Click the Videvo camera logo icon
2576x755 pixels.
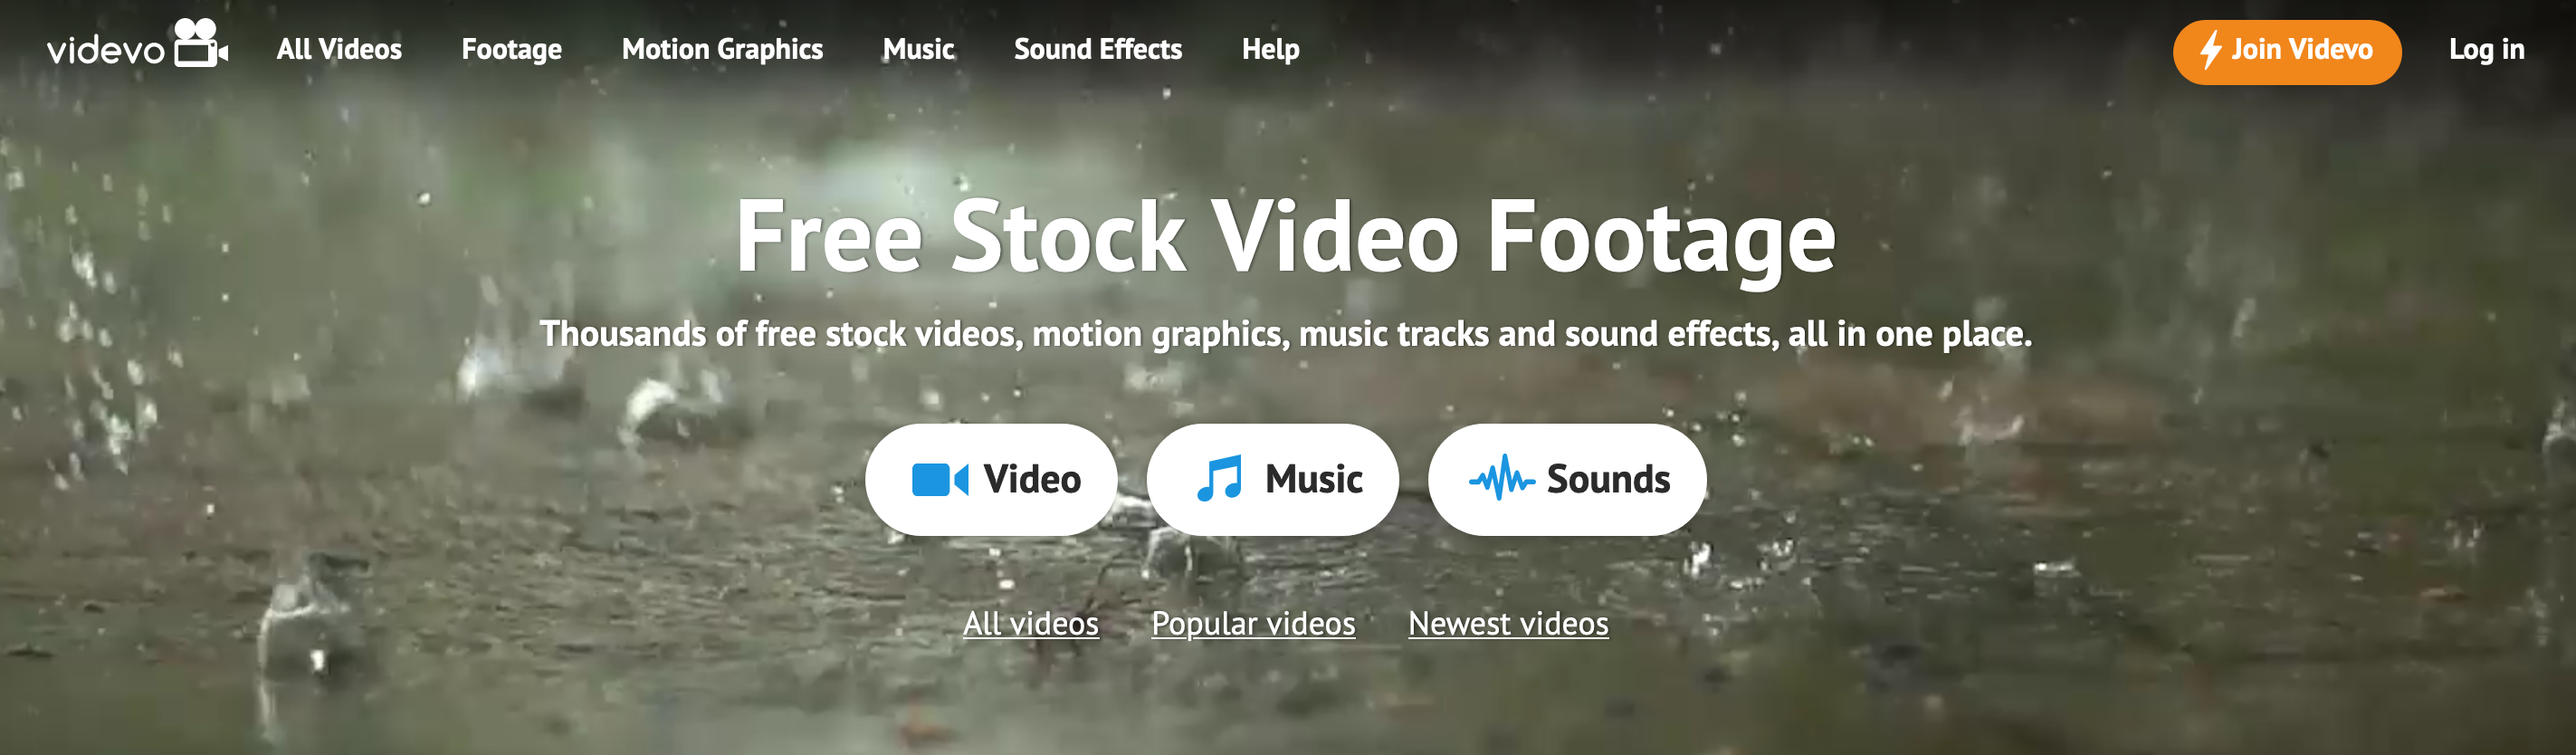201,43
